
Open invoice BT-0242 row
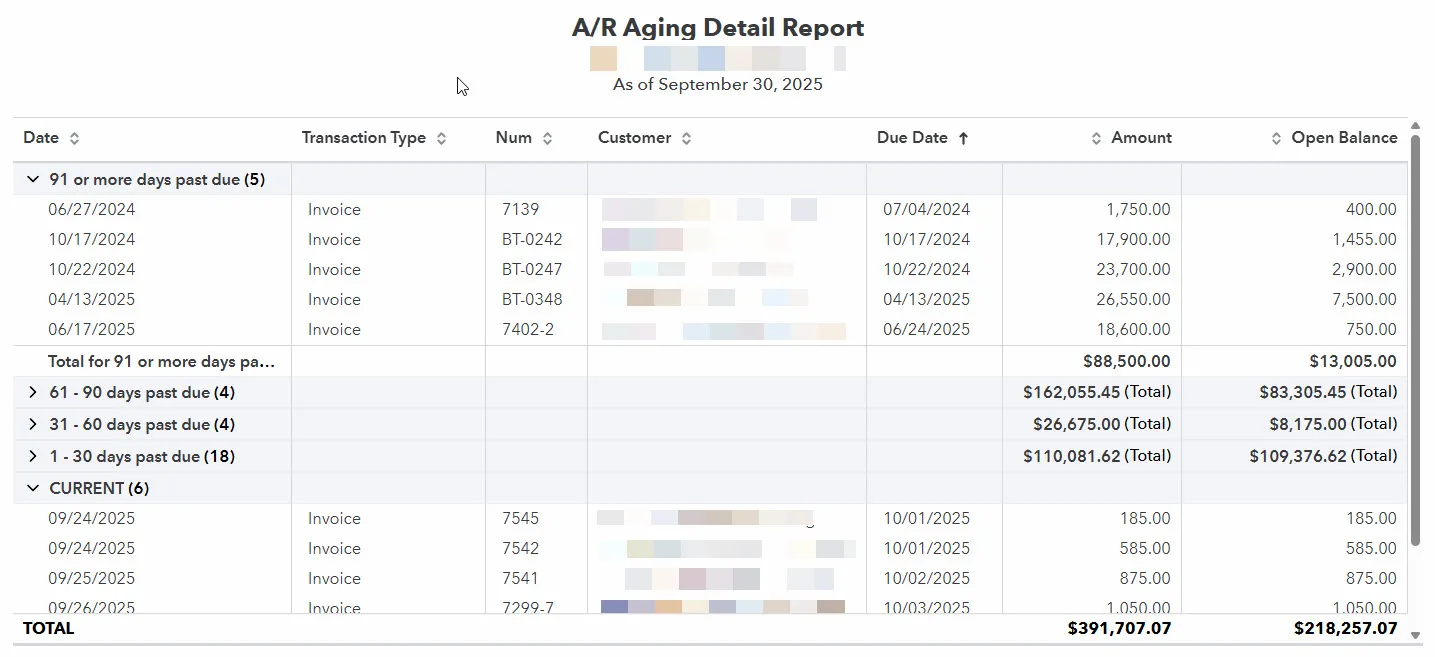(x=532, y=240)
